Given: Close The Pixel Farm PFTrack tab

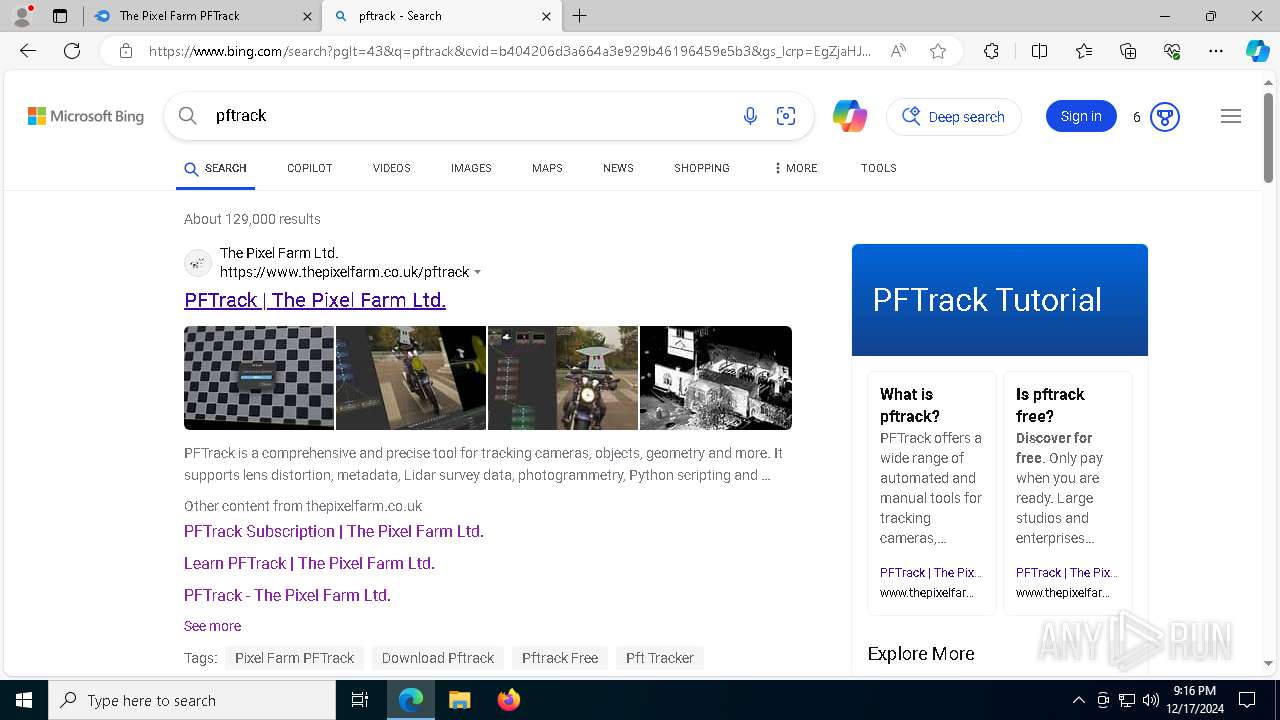Looking at the screenshot, I should click(x=307, y=16).
